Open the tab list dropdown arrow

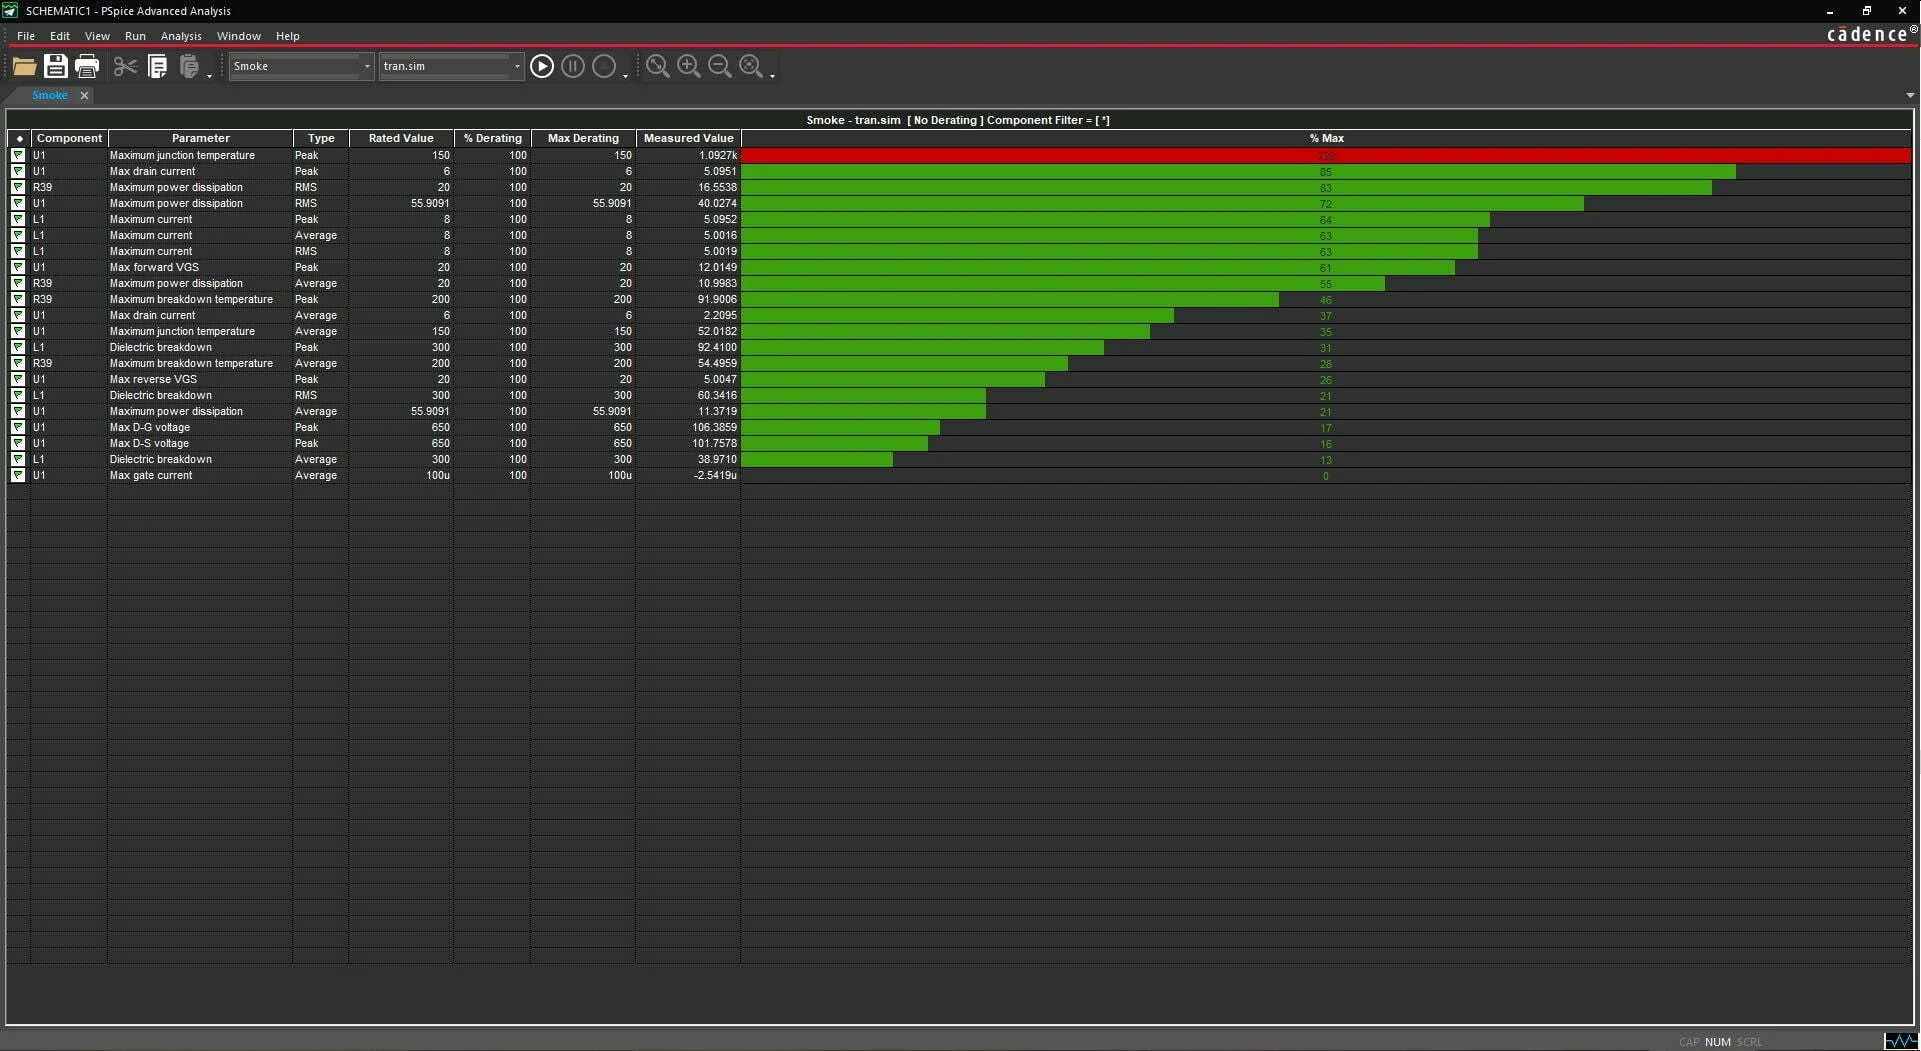coord(1910,96)
